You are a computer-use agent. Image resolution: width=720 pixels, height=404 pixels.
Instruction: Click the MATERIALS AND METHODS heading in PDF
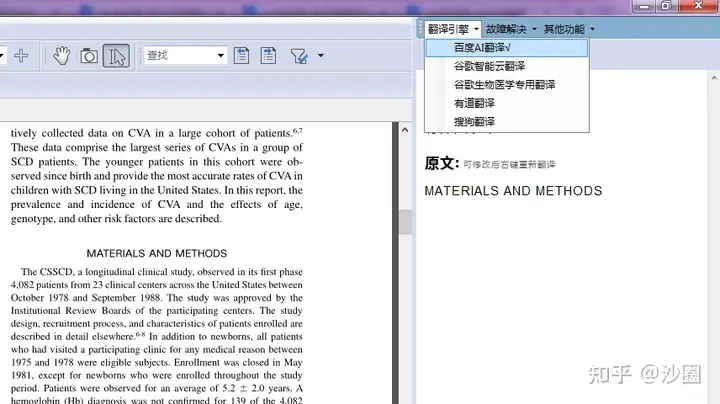coord(157,253)
